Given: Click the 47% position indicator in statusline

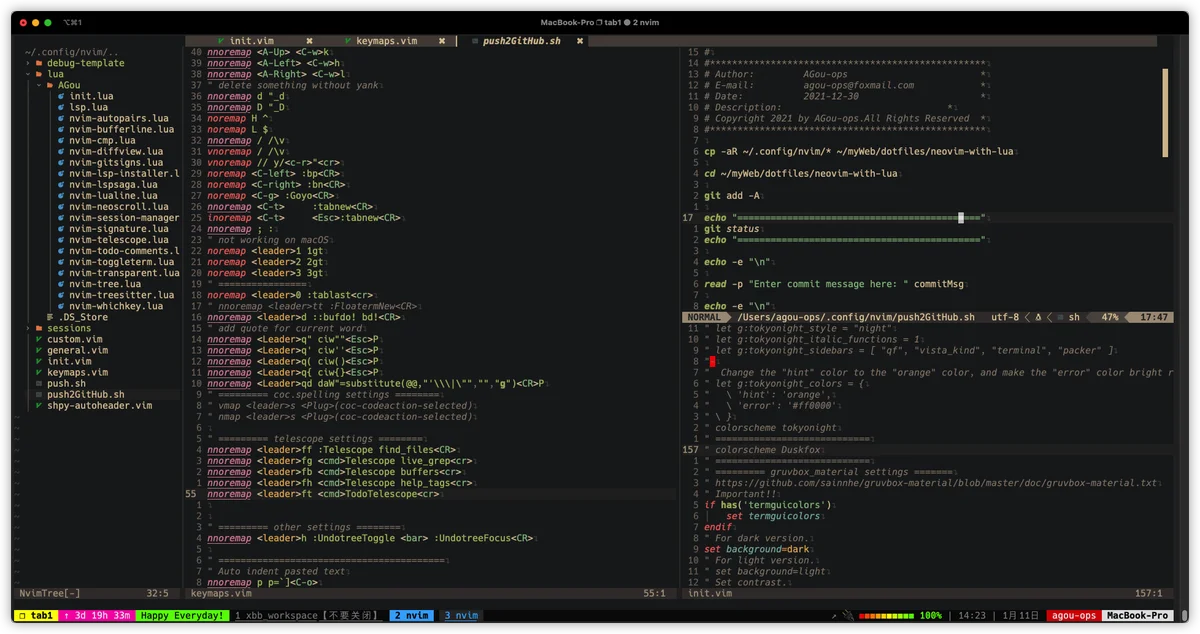Looking at the screenshot, I should tap(1110, 317).
